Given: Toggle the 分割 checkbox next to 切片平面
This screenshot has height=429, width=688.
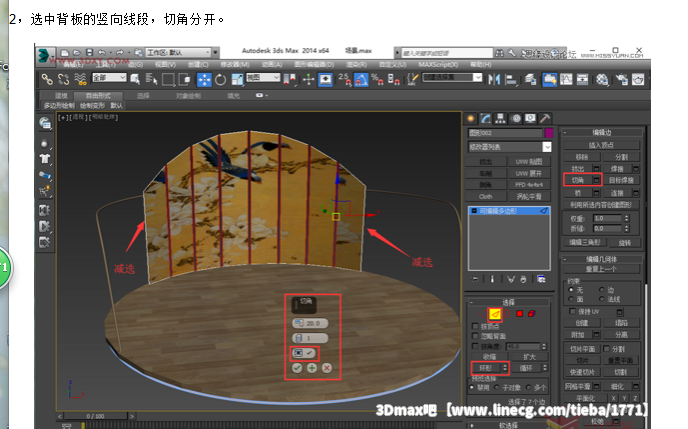Looking at the screenshot, I should [x=607, y=349].
